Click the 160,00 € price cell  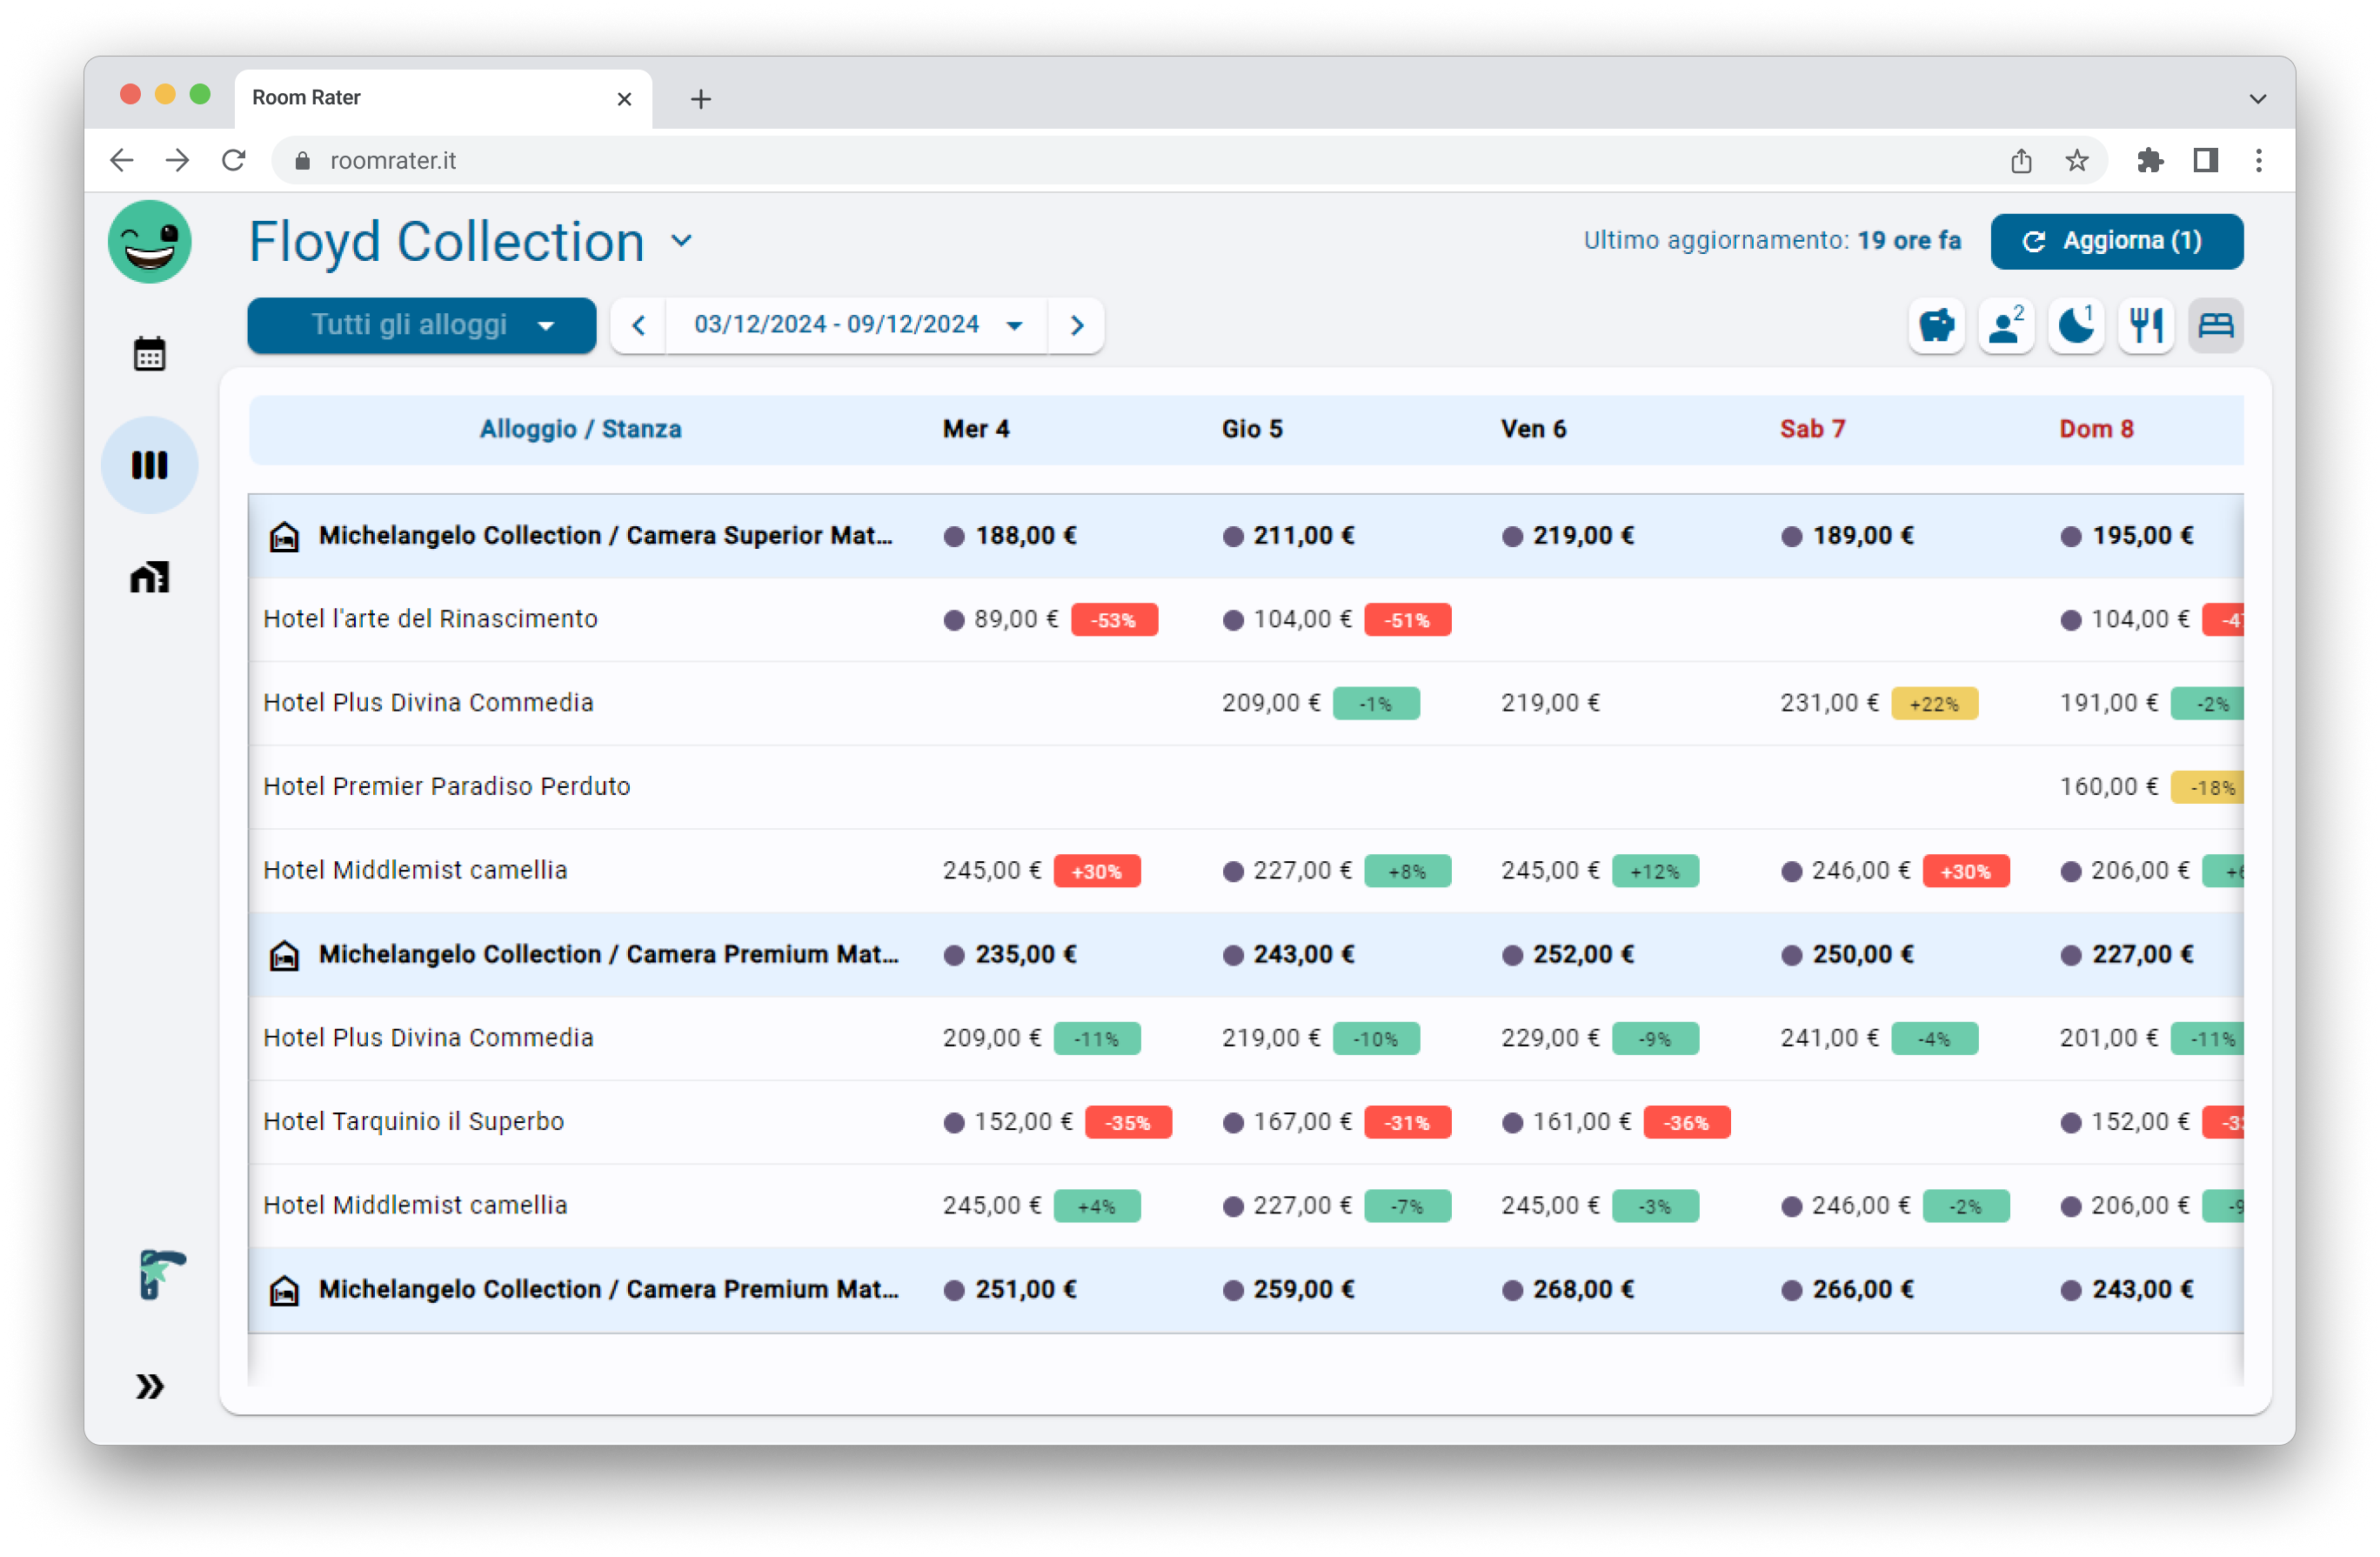[2109, 787]
